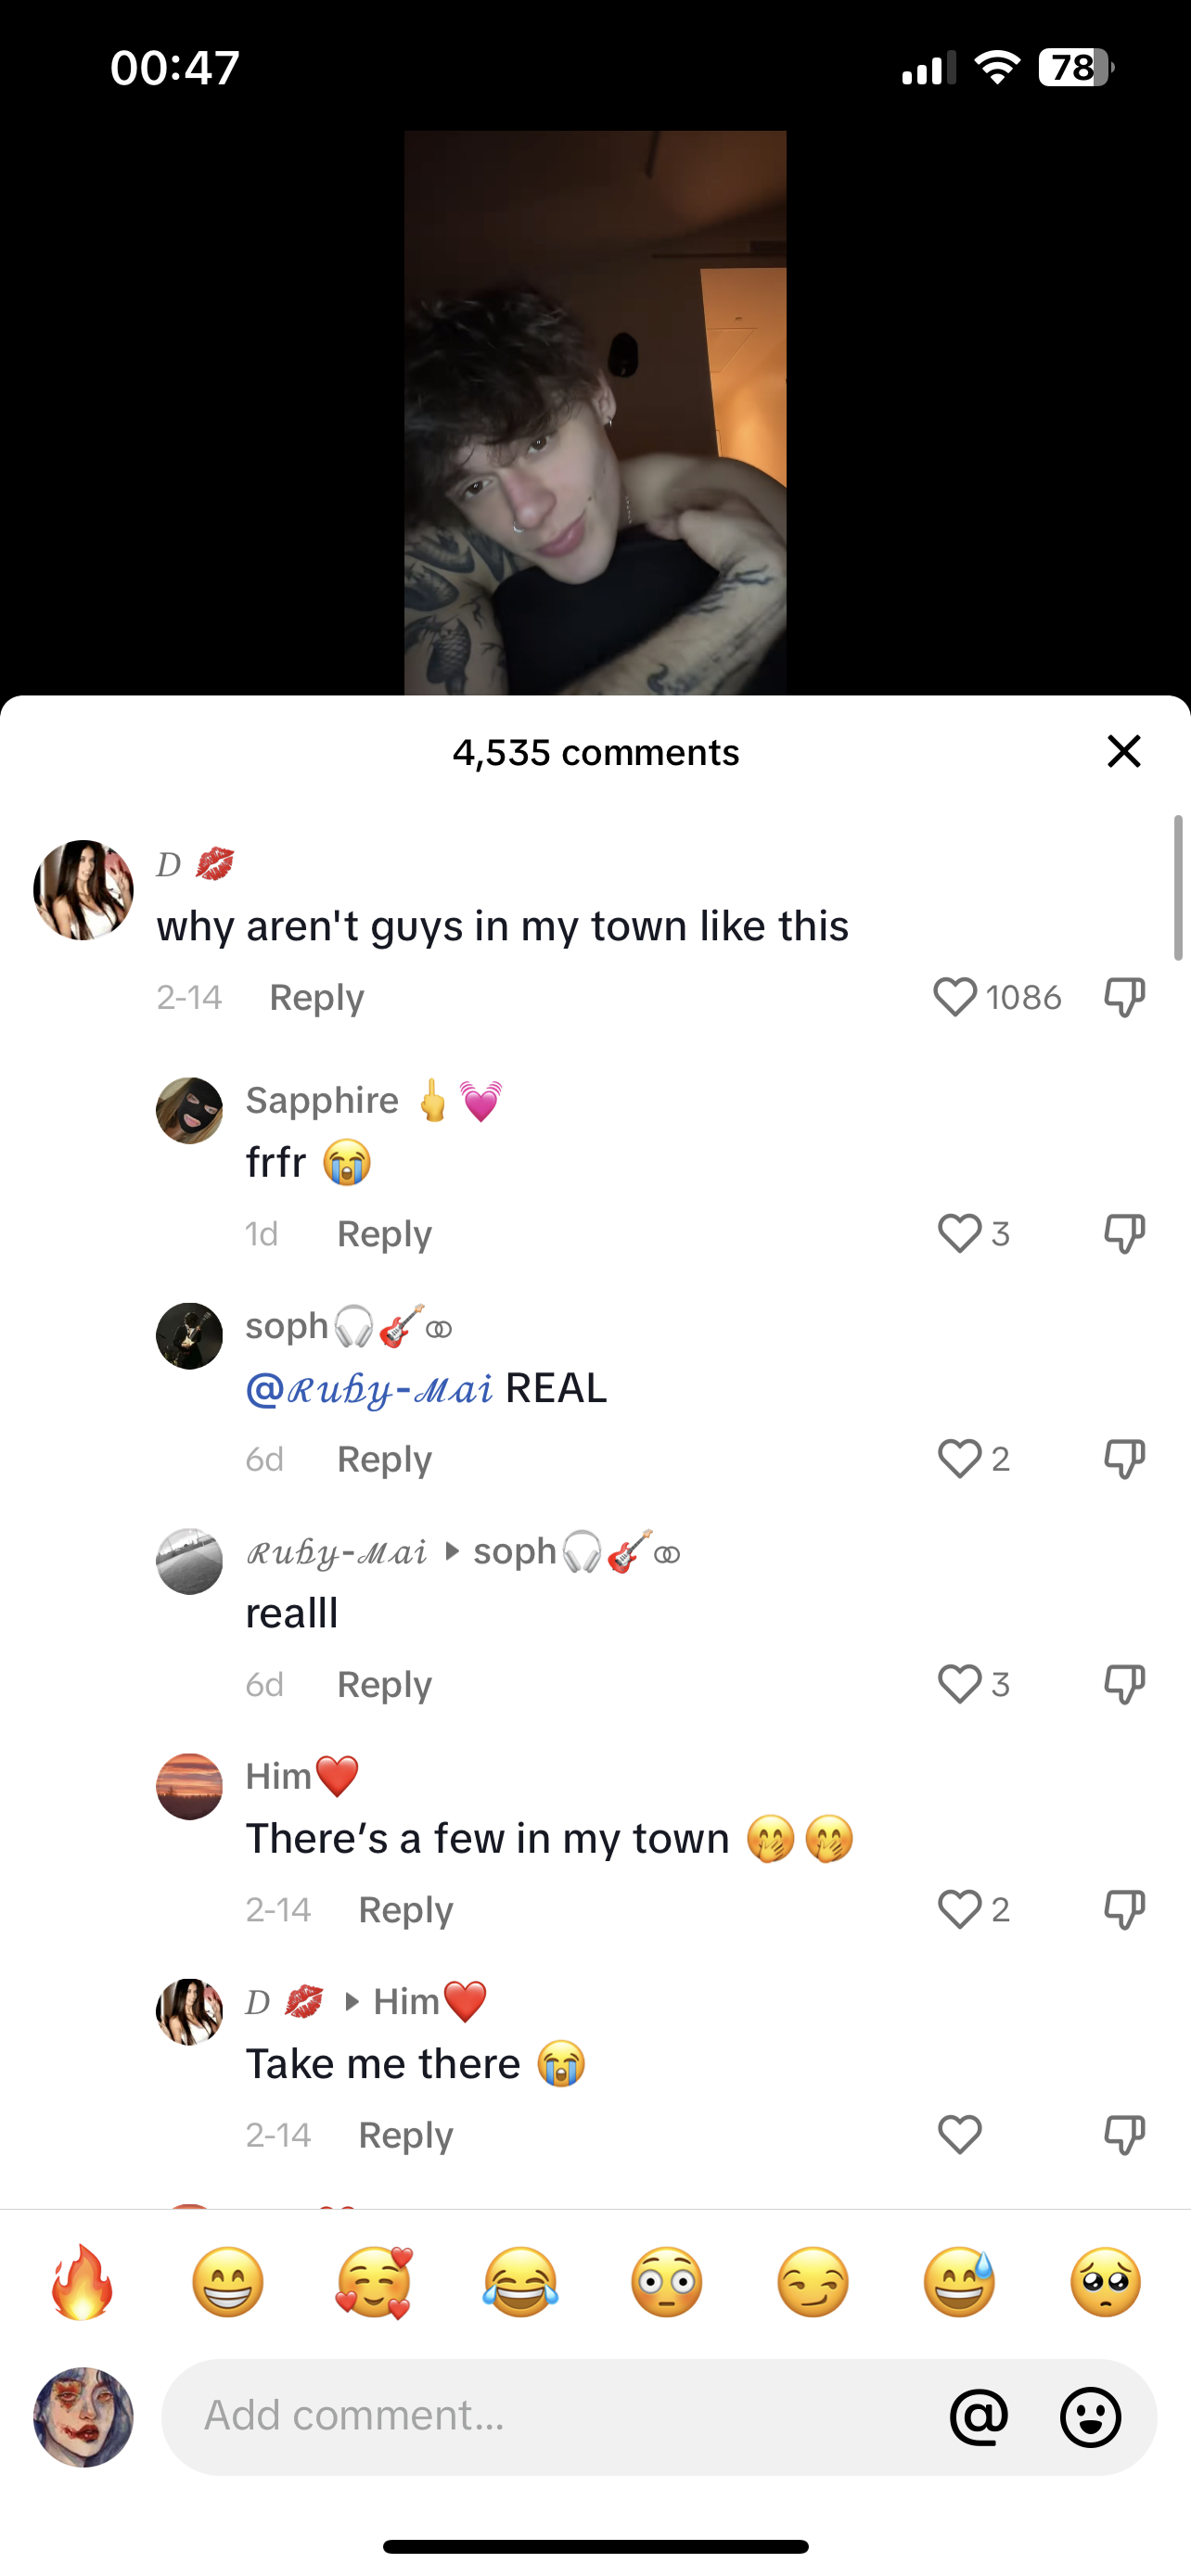The width and height of the screenshot is (1191, 2576).
Task: Like the 'Take me there' reply
Action: [959, 2135]
